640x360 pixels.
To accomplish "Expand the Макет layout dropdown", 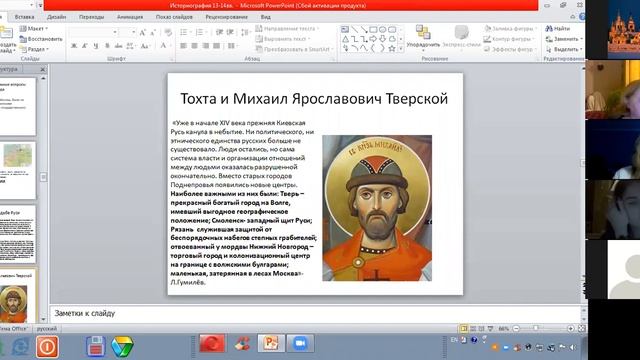I will tap(34, 29).
